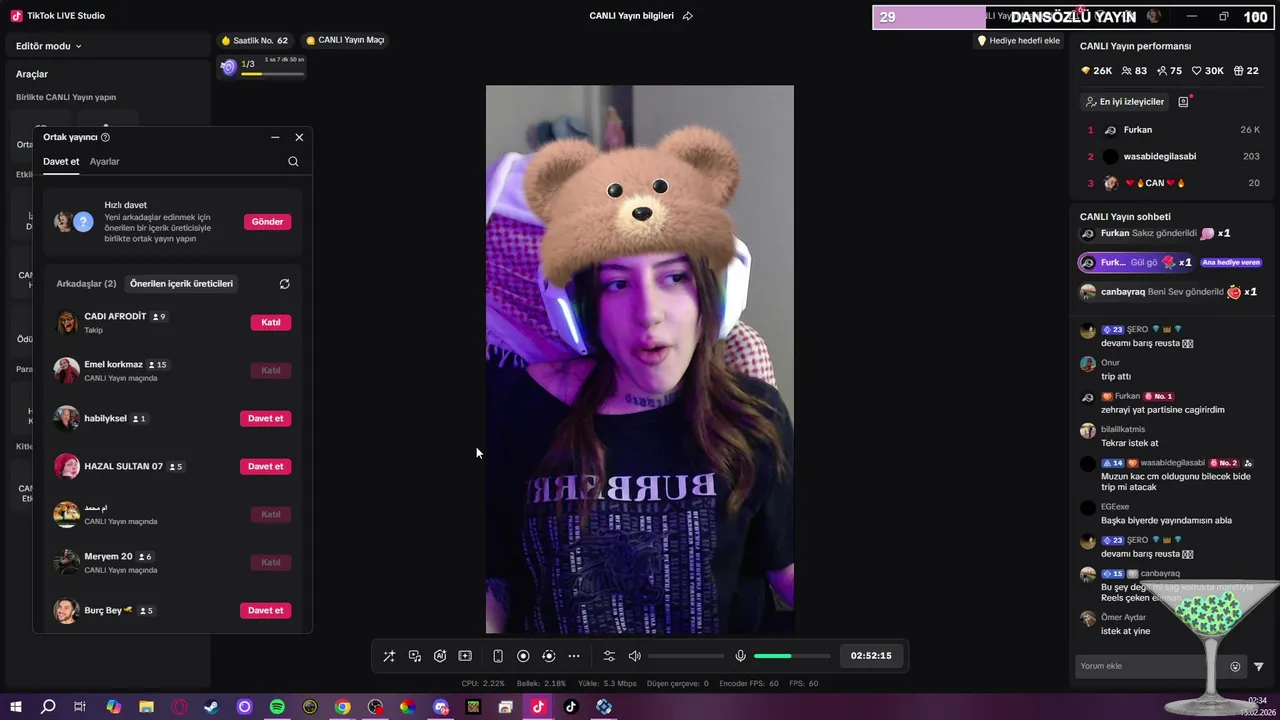Open the media and music icon
This screenshot has width=1280, height=720.
tap(414, 656)
